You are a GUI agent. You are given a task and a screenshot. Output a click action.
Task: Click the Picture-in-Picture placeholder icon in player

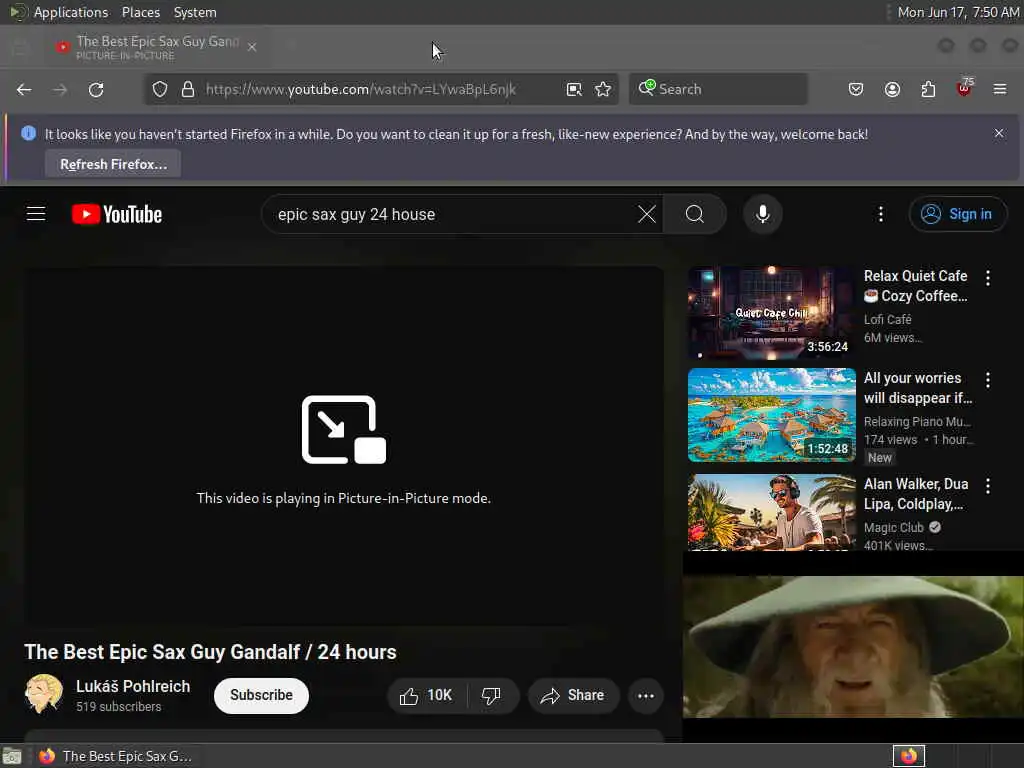[344, 430]
